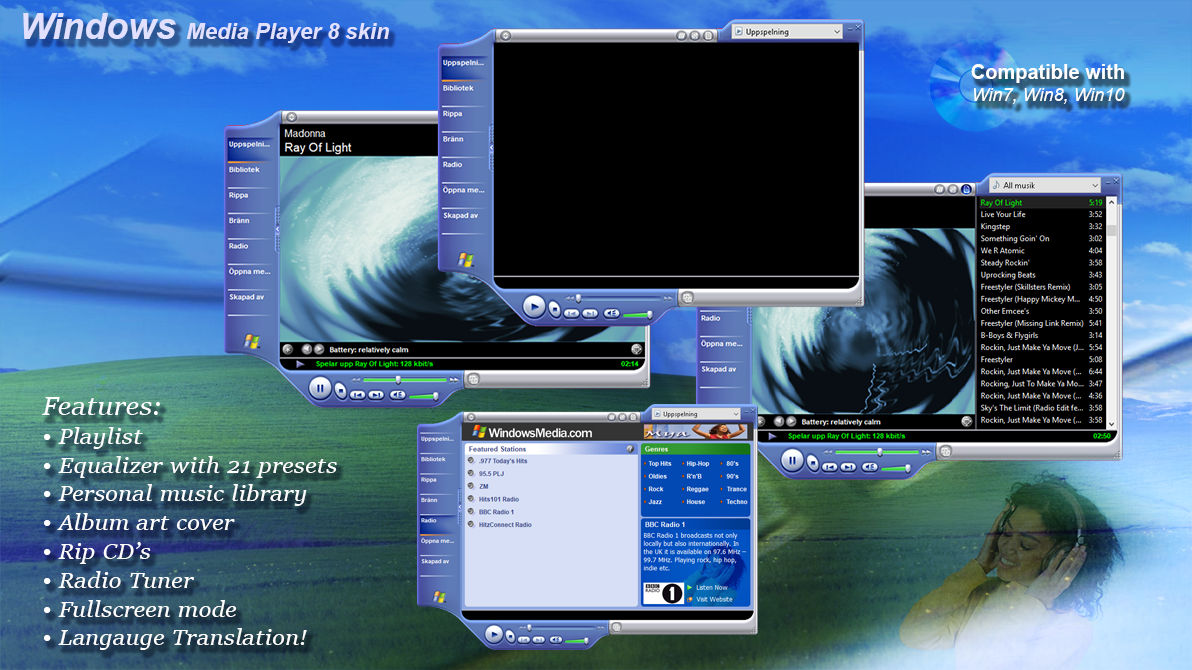Click the MYA banner in radio window

click(x=696, y=432)
